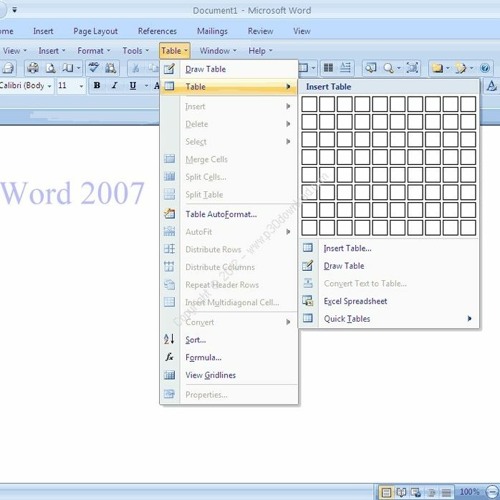Click the top-left cell of Insert Table grid
The height and width of the screenshot is (500, 500).
[x=309, y=104]
